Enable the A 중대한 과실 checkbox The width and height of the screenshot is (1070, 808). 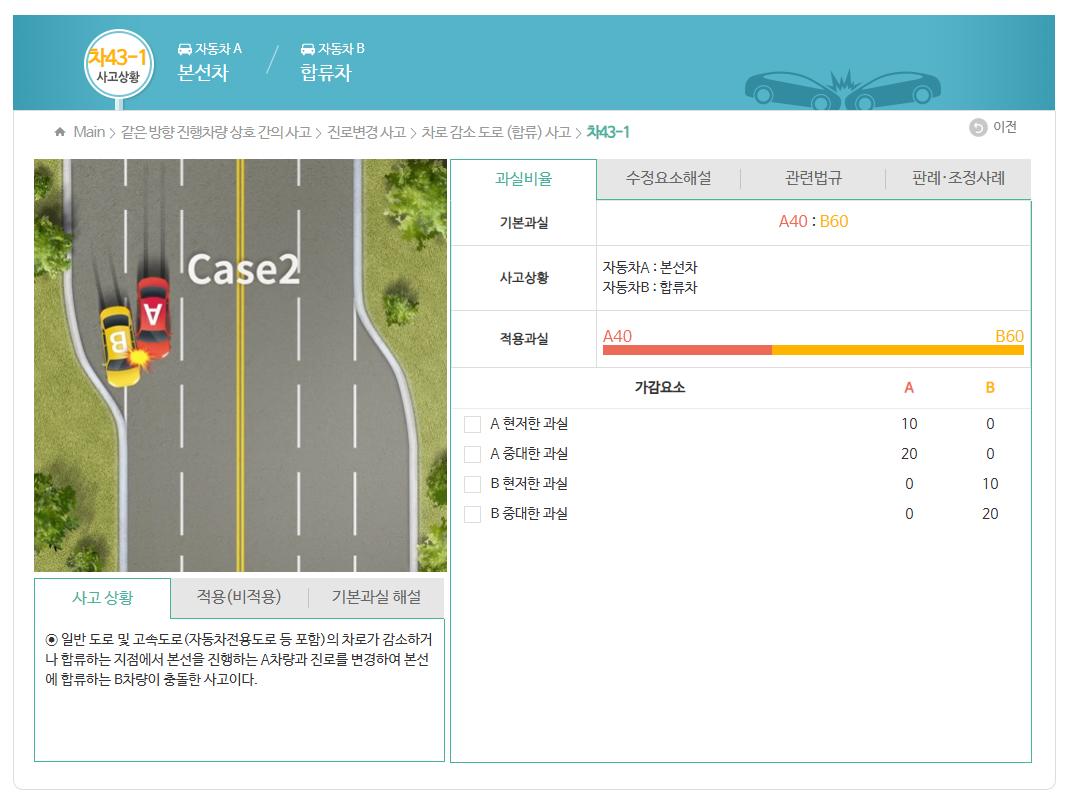tap(473, 454)
